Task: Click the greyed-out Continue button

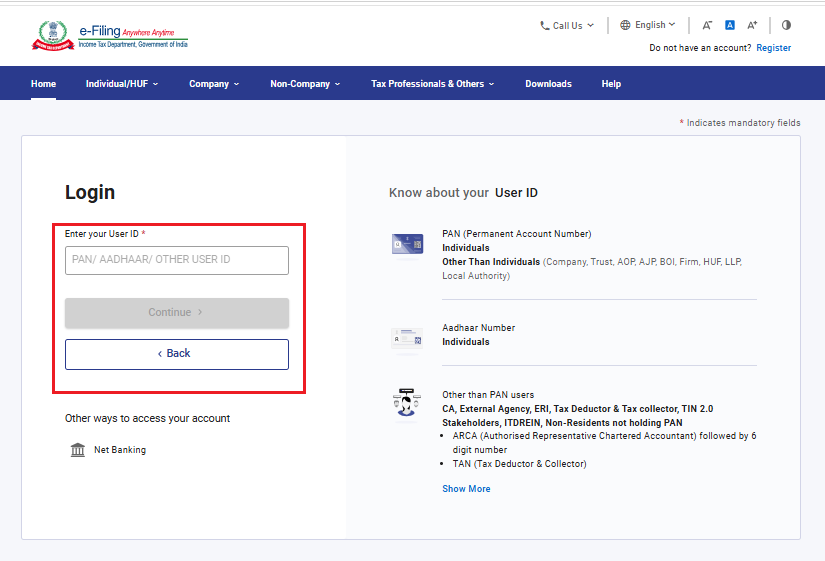Action: (177, 313)
